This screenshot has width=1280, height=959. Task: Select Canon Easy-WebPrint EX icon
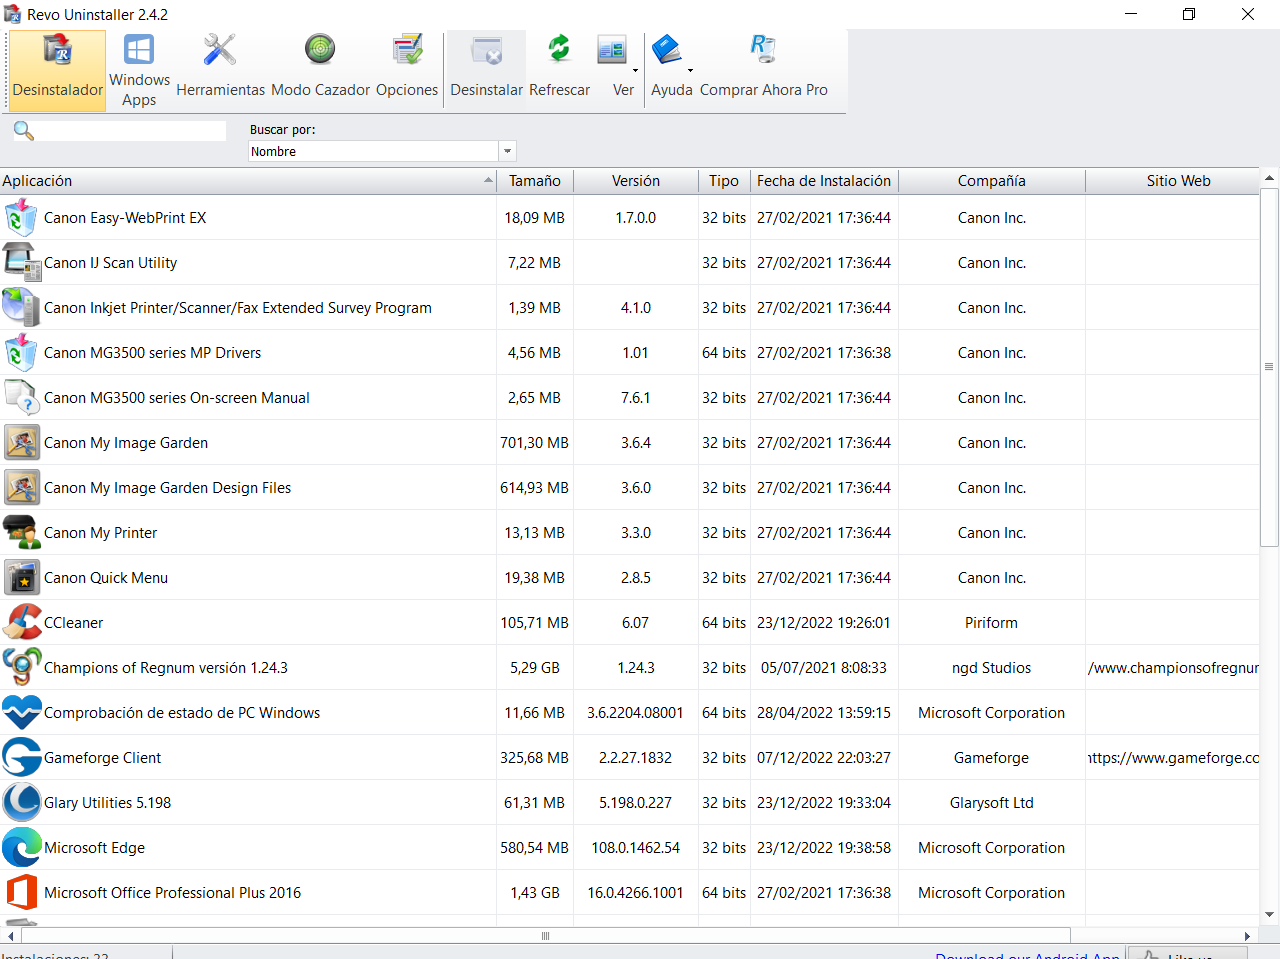21,217
